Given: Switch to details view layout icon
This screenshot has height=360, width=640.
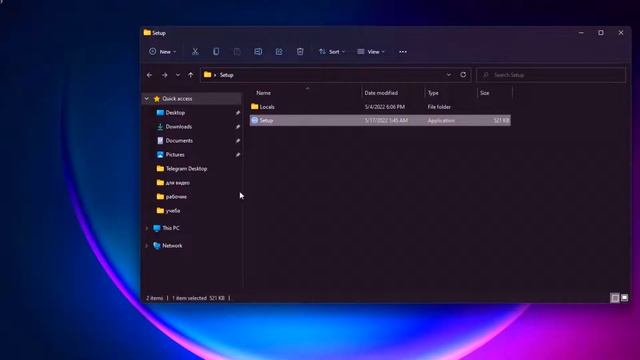Looking at the screenshot, I should pyautogui.click(x=615, y=298).
